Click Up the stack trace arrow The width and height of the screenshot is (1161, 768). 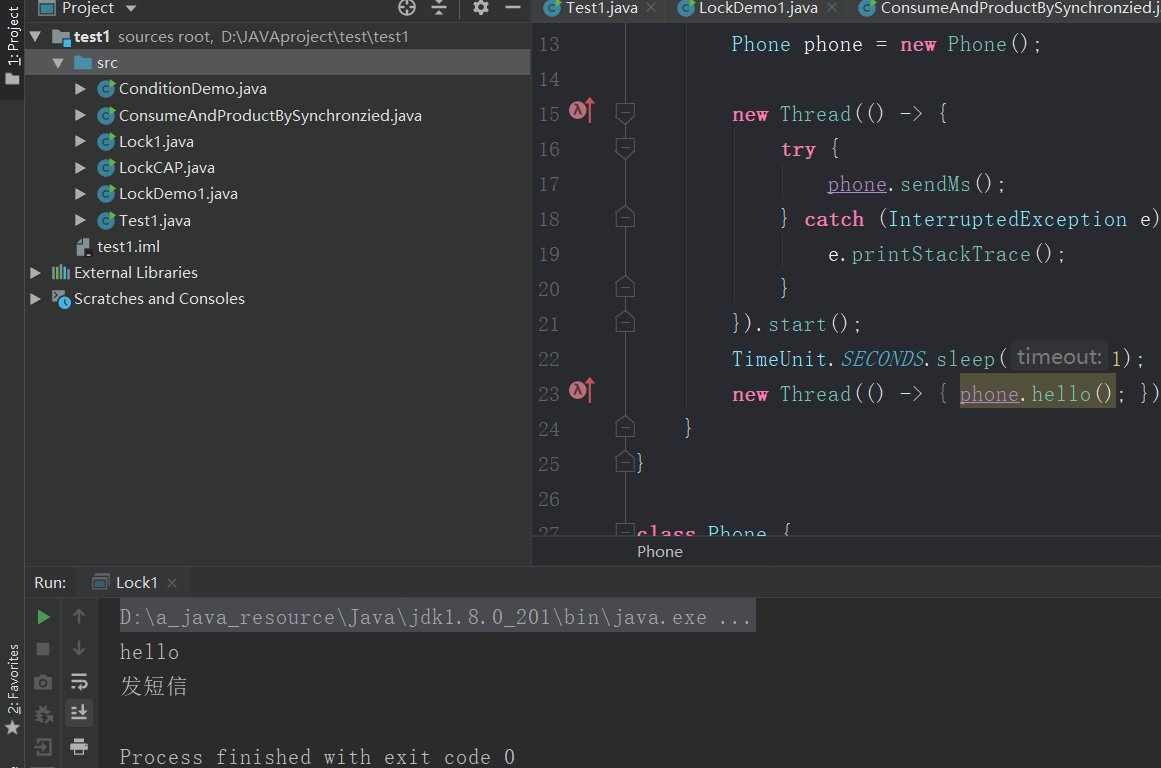[79, 616]
